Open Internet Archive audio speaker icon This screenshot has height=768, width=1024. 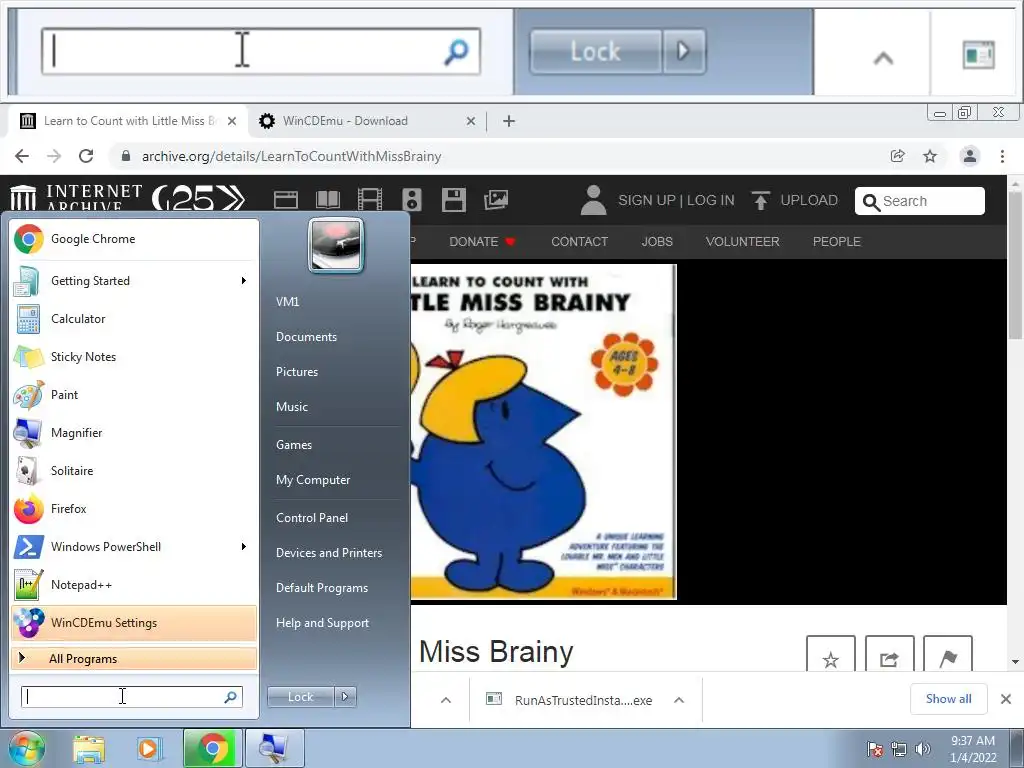pos(411,200)
